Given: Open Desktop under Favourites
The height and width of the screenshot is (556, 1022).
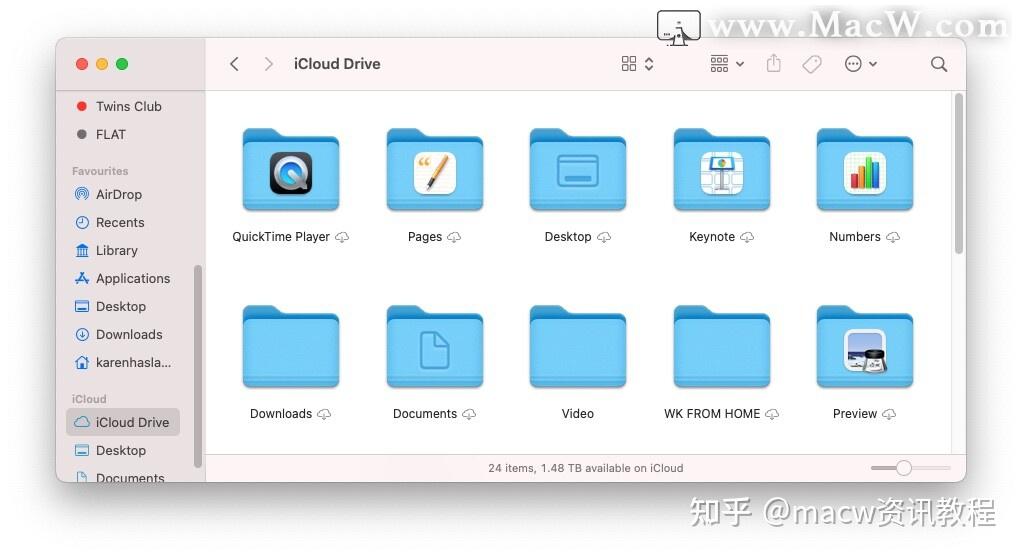Looking at the screenshot, I should pyautogui.click(x=111, y=306).
